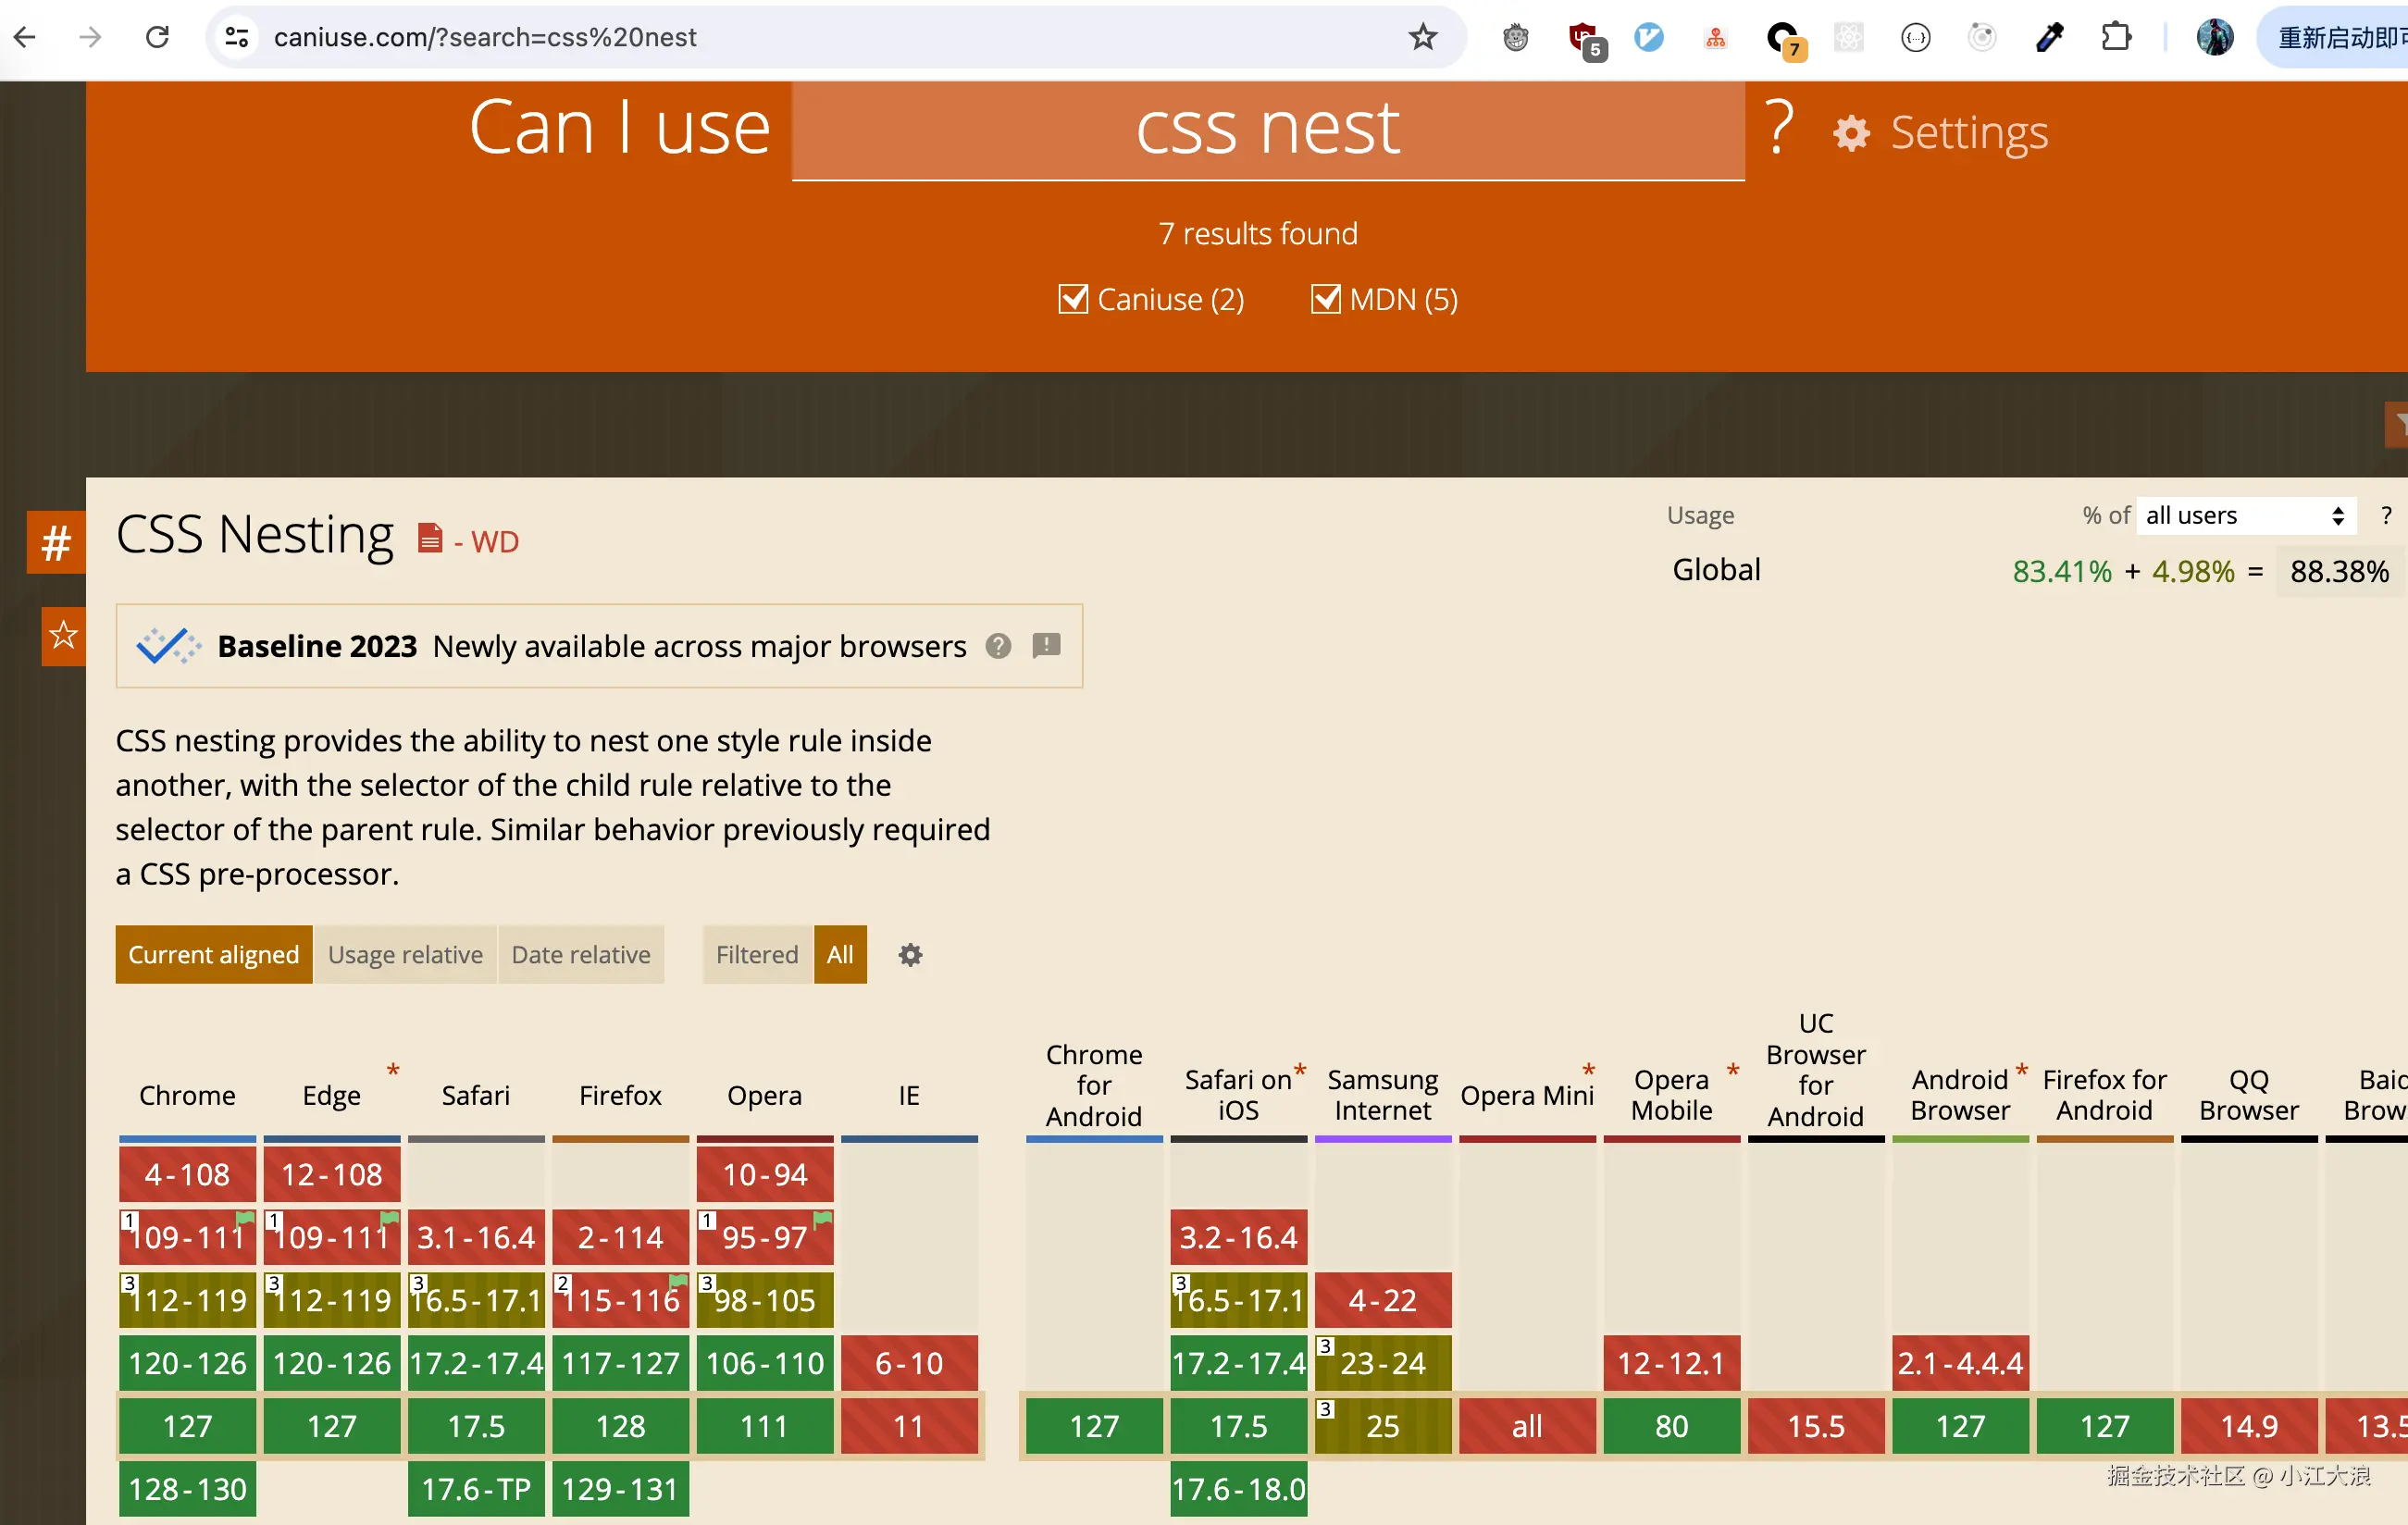Click the Baseline feedback flag icon
The image size is (2408, 1525).
1046,646
